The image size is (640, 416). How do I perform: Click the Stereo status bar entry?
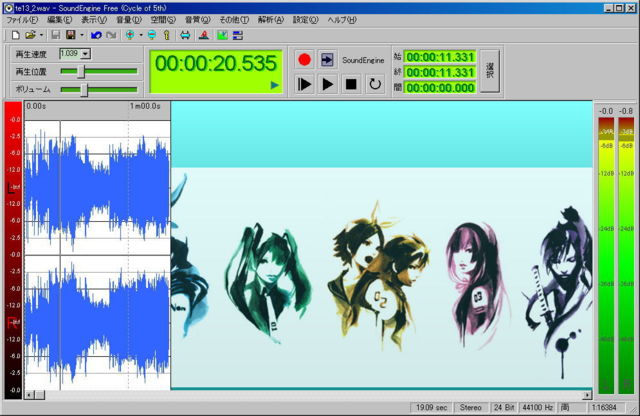click(x=471, y=407)
